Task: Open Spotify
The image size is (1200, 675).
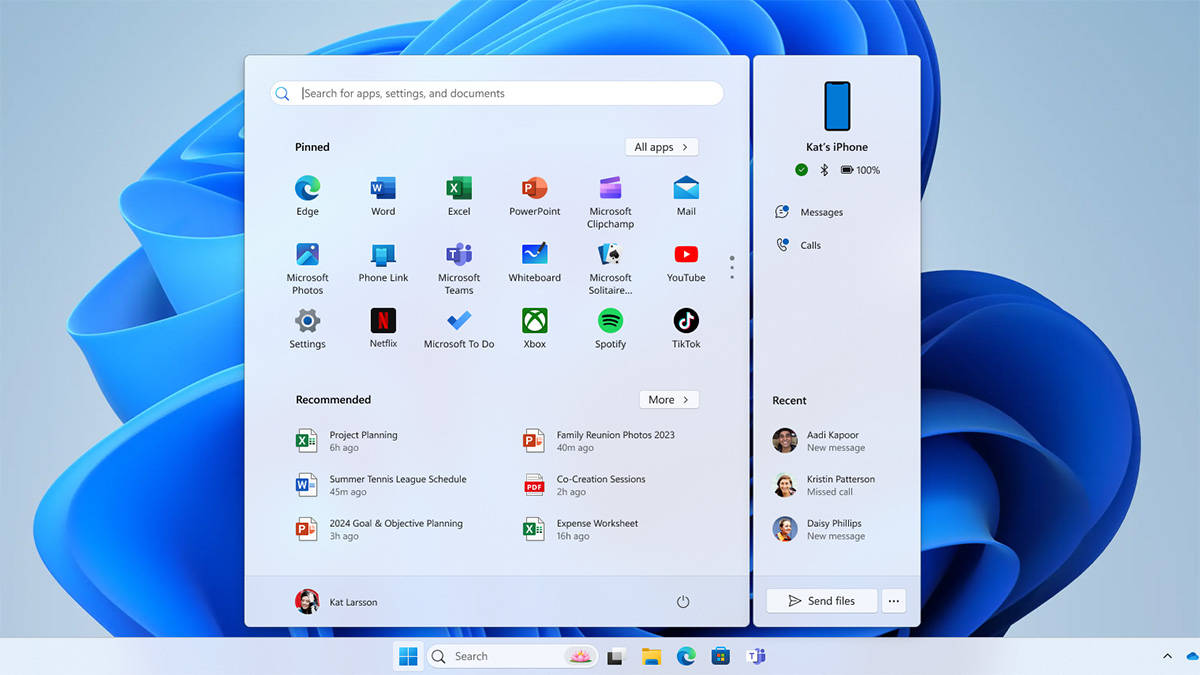Action: click(x=610, y=328)
